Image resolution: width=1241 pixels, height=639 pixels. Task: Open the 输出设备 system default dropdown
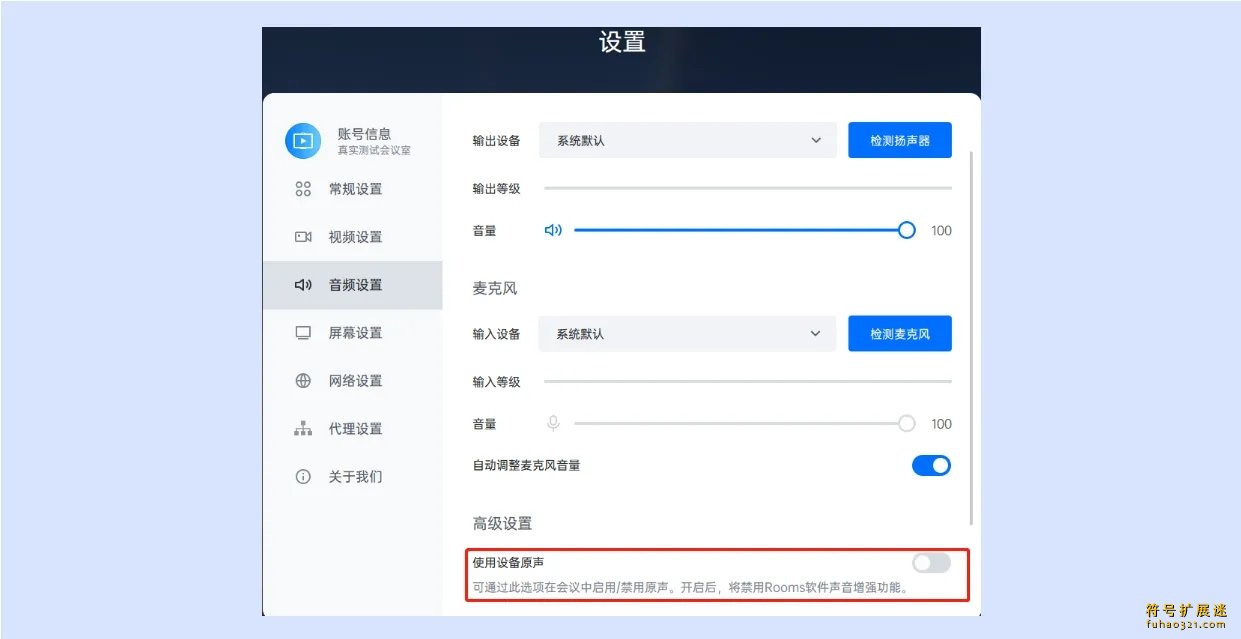(687, 140)
